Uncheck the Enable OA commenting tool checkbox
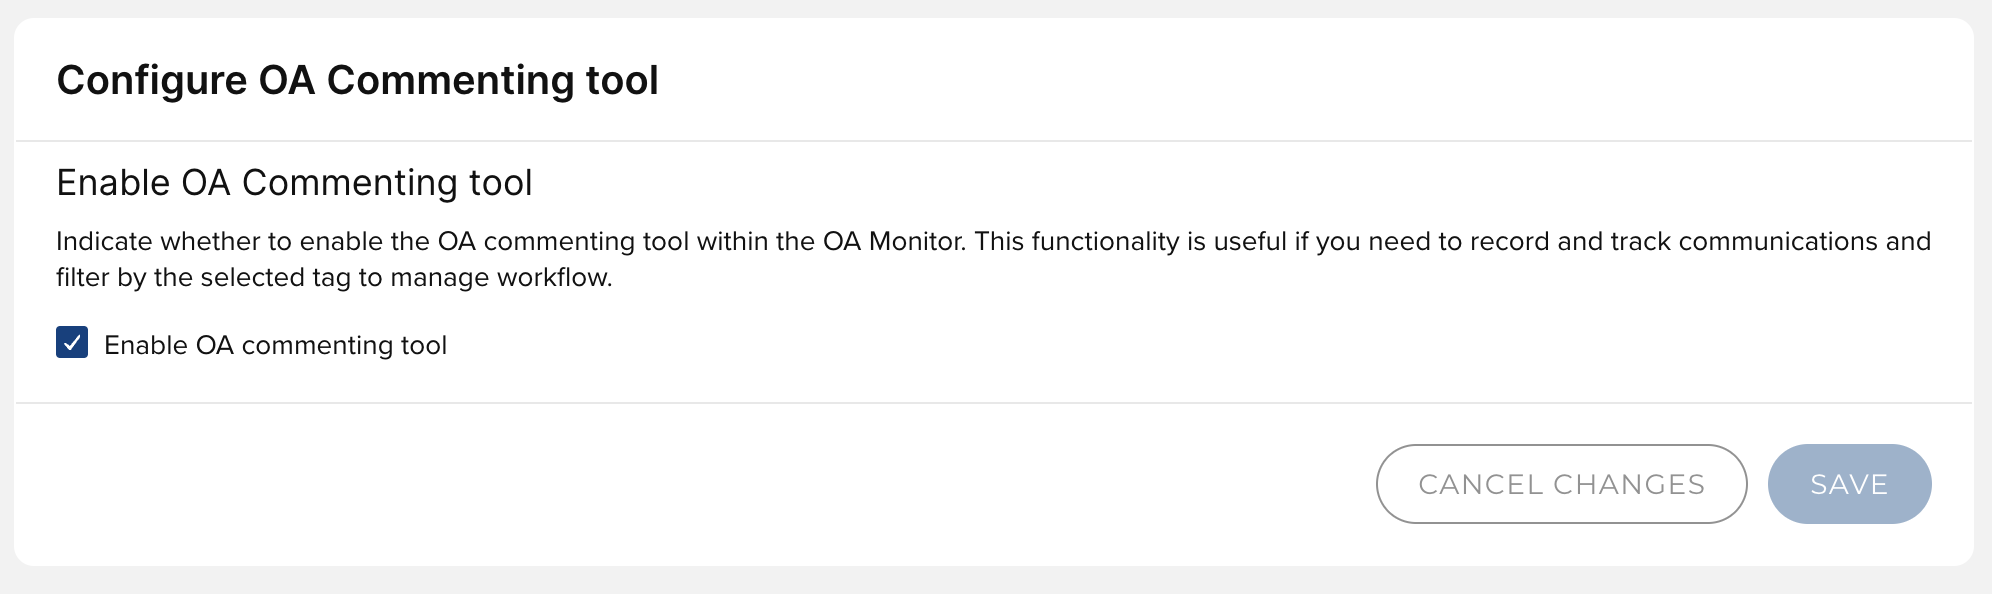This screenshot has height=594, width=1992. [72, 343]
